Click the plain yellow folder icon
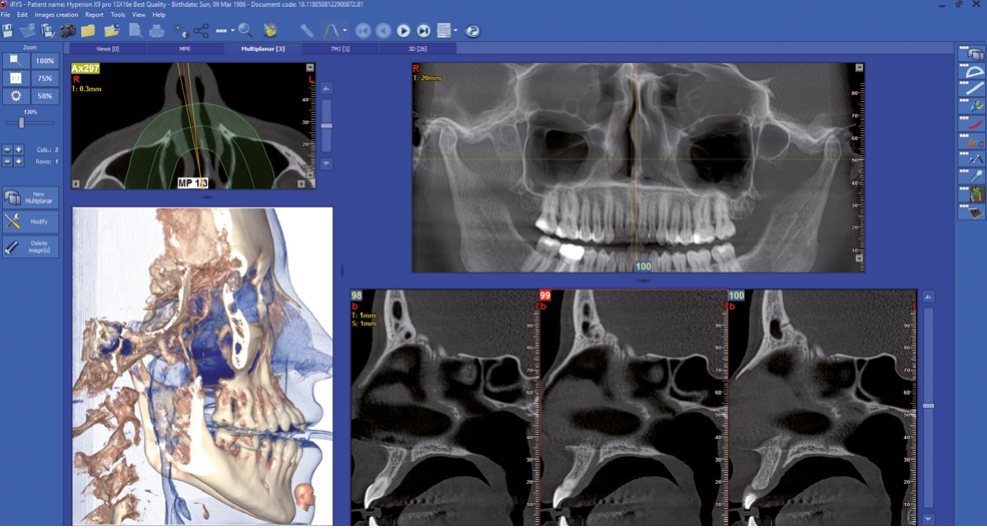 pyautogui.click(x=87, y=30)
